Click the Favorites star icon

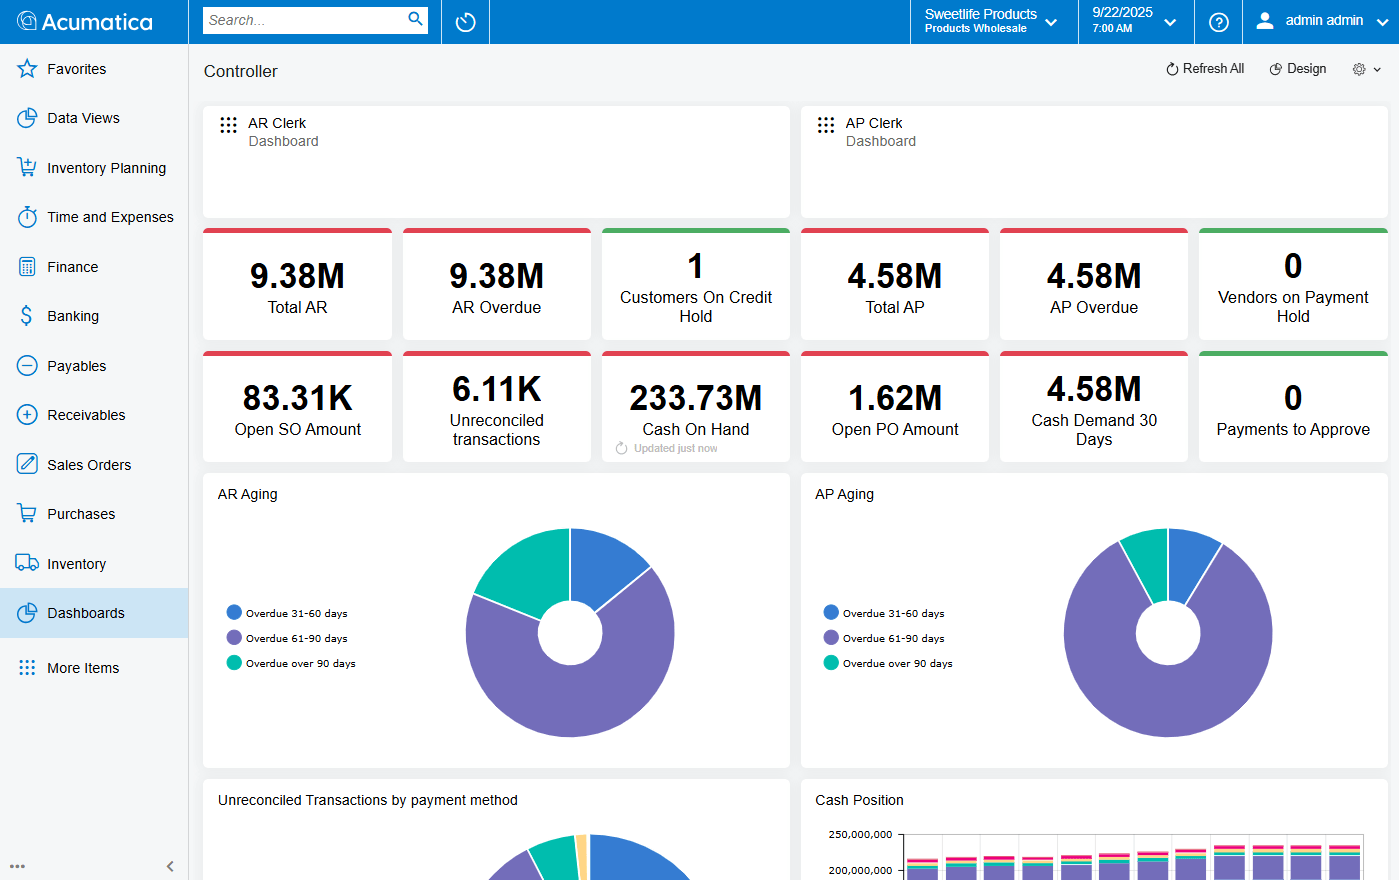[27, 69]
